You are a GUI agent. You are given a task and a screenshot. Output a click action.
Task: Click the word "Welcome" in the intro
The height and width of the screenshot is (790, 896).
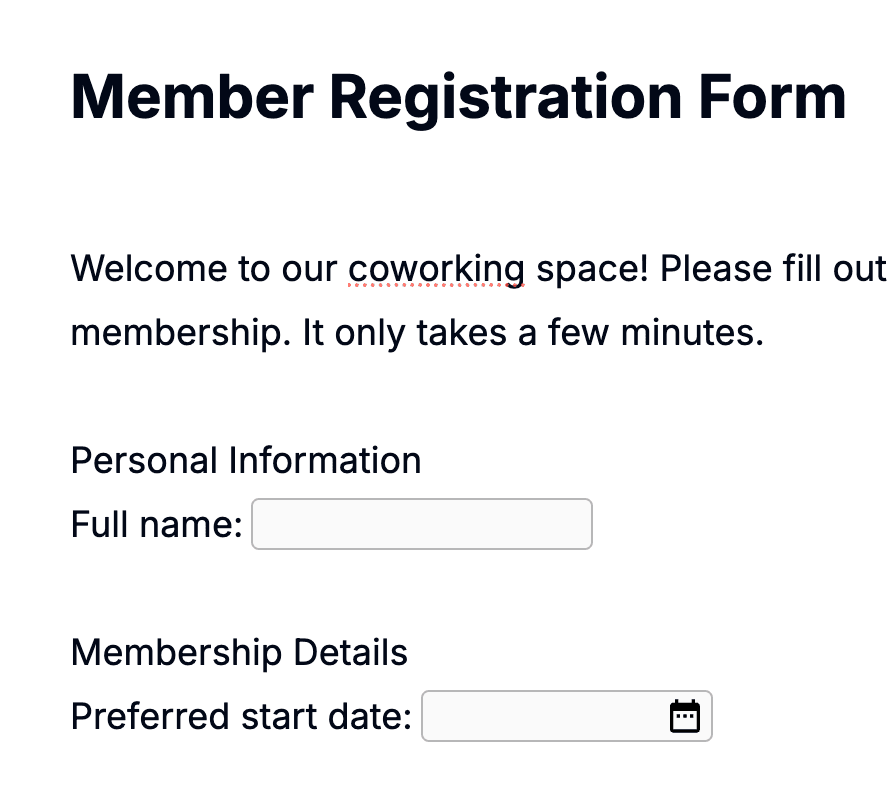coord(149,268)
